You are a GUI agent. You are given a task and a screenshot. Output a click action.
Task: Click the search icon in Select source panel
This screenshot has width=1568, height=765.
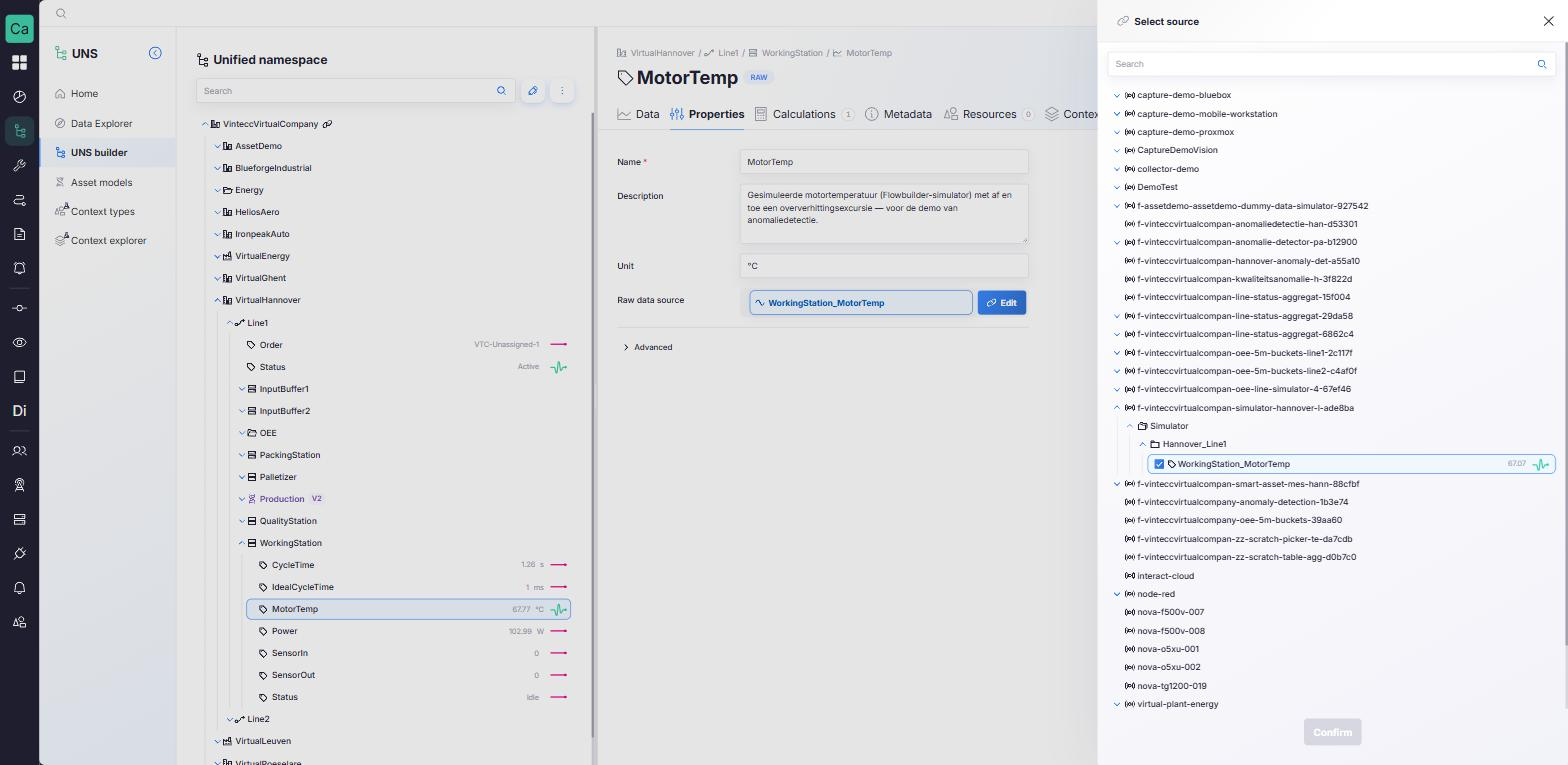click(1541, 64)
